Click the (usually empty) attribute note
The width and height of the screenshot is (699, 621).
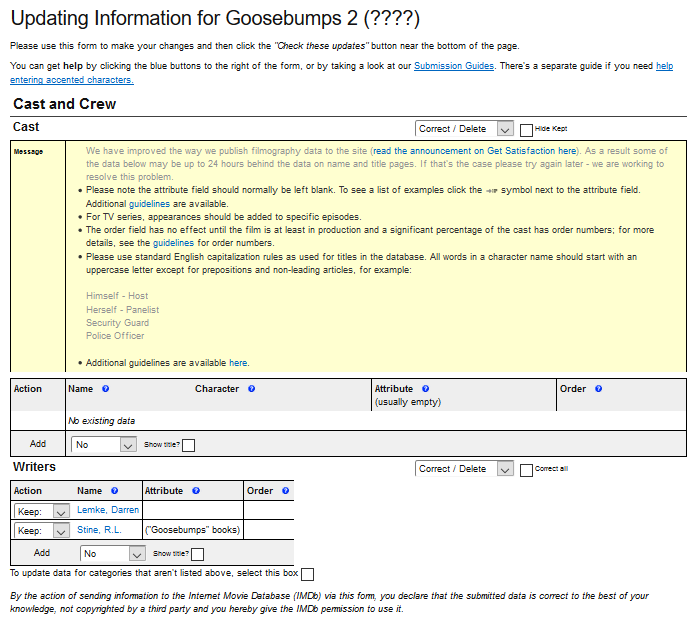[x=408, y=402]
